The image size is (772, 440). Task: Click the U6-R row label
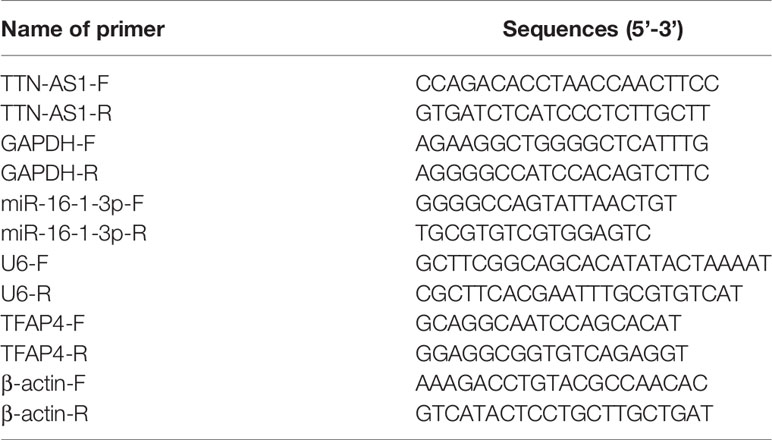click(26, 293)
